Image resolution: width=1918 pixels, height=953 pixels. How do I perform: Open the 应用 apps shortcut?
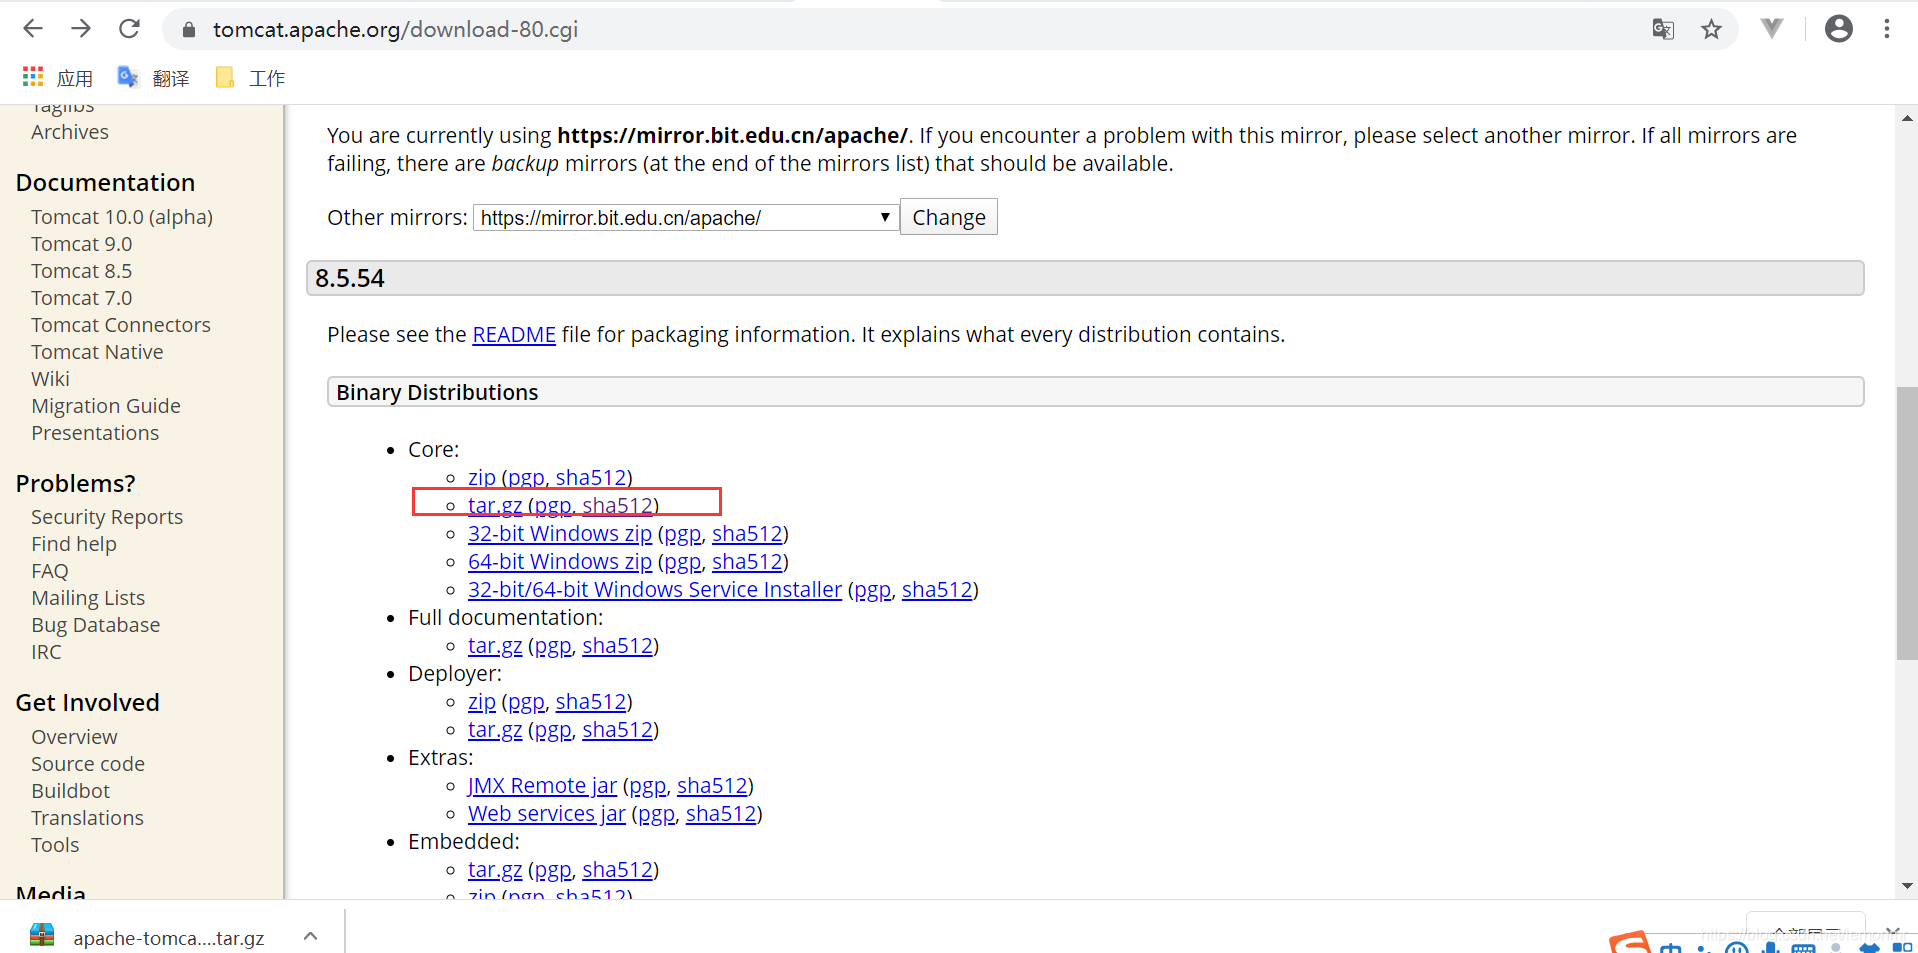pyautogui.click(x=58, y=78)
